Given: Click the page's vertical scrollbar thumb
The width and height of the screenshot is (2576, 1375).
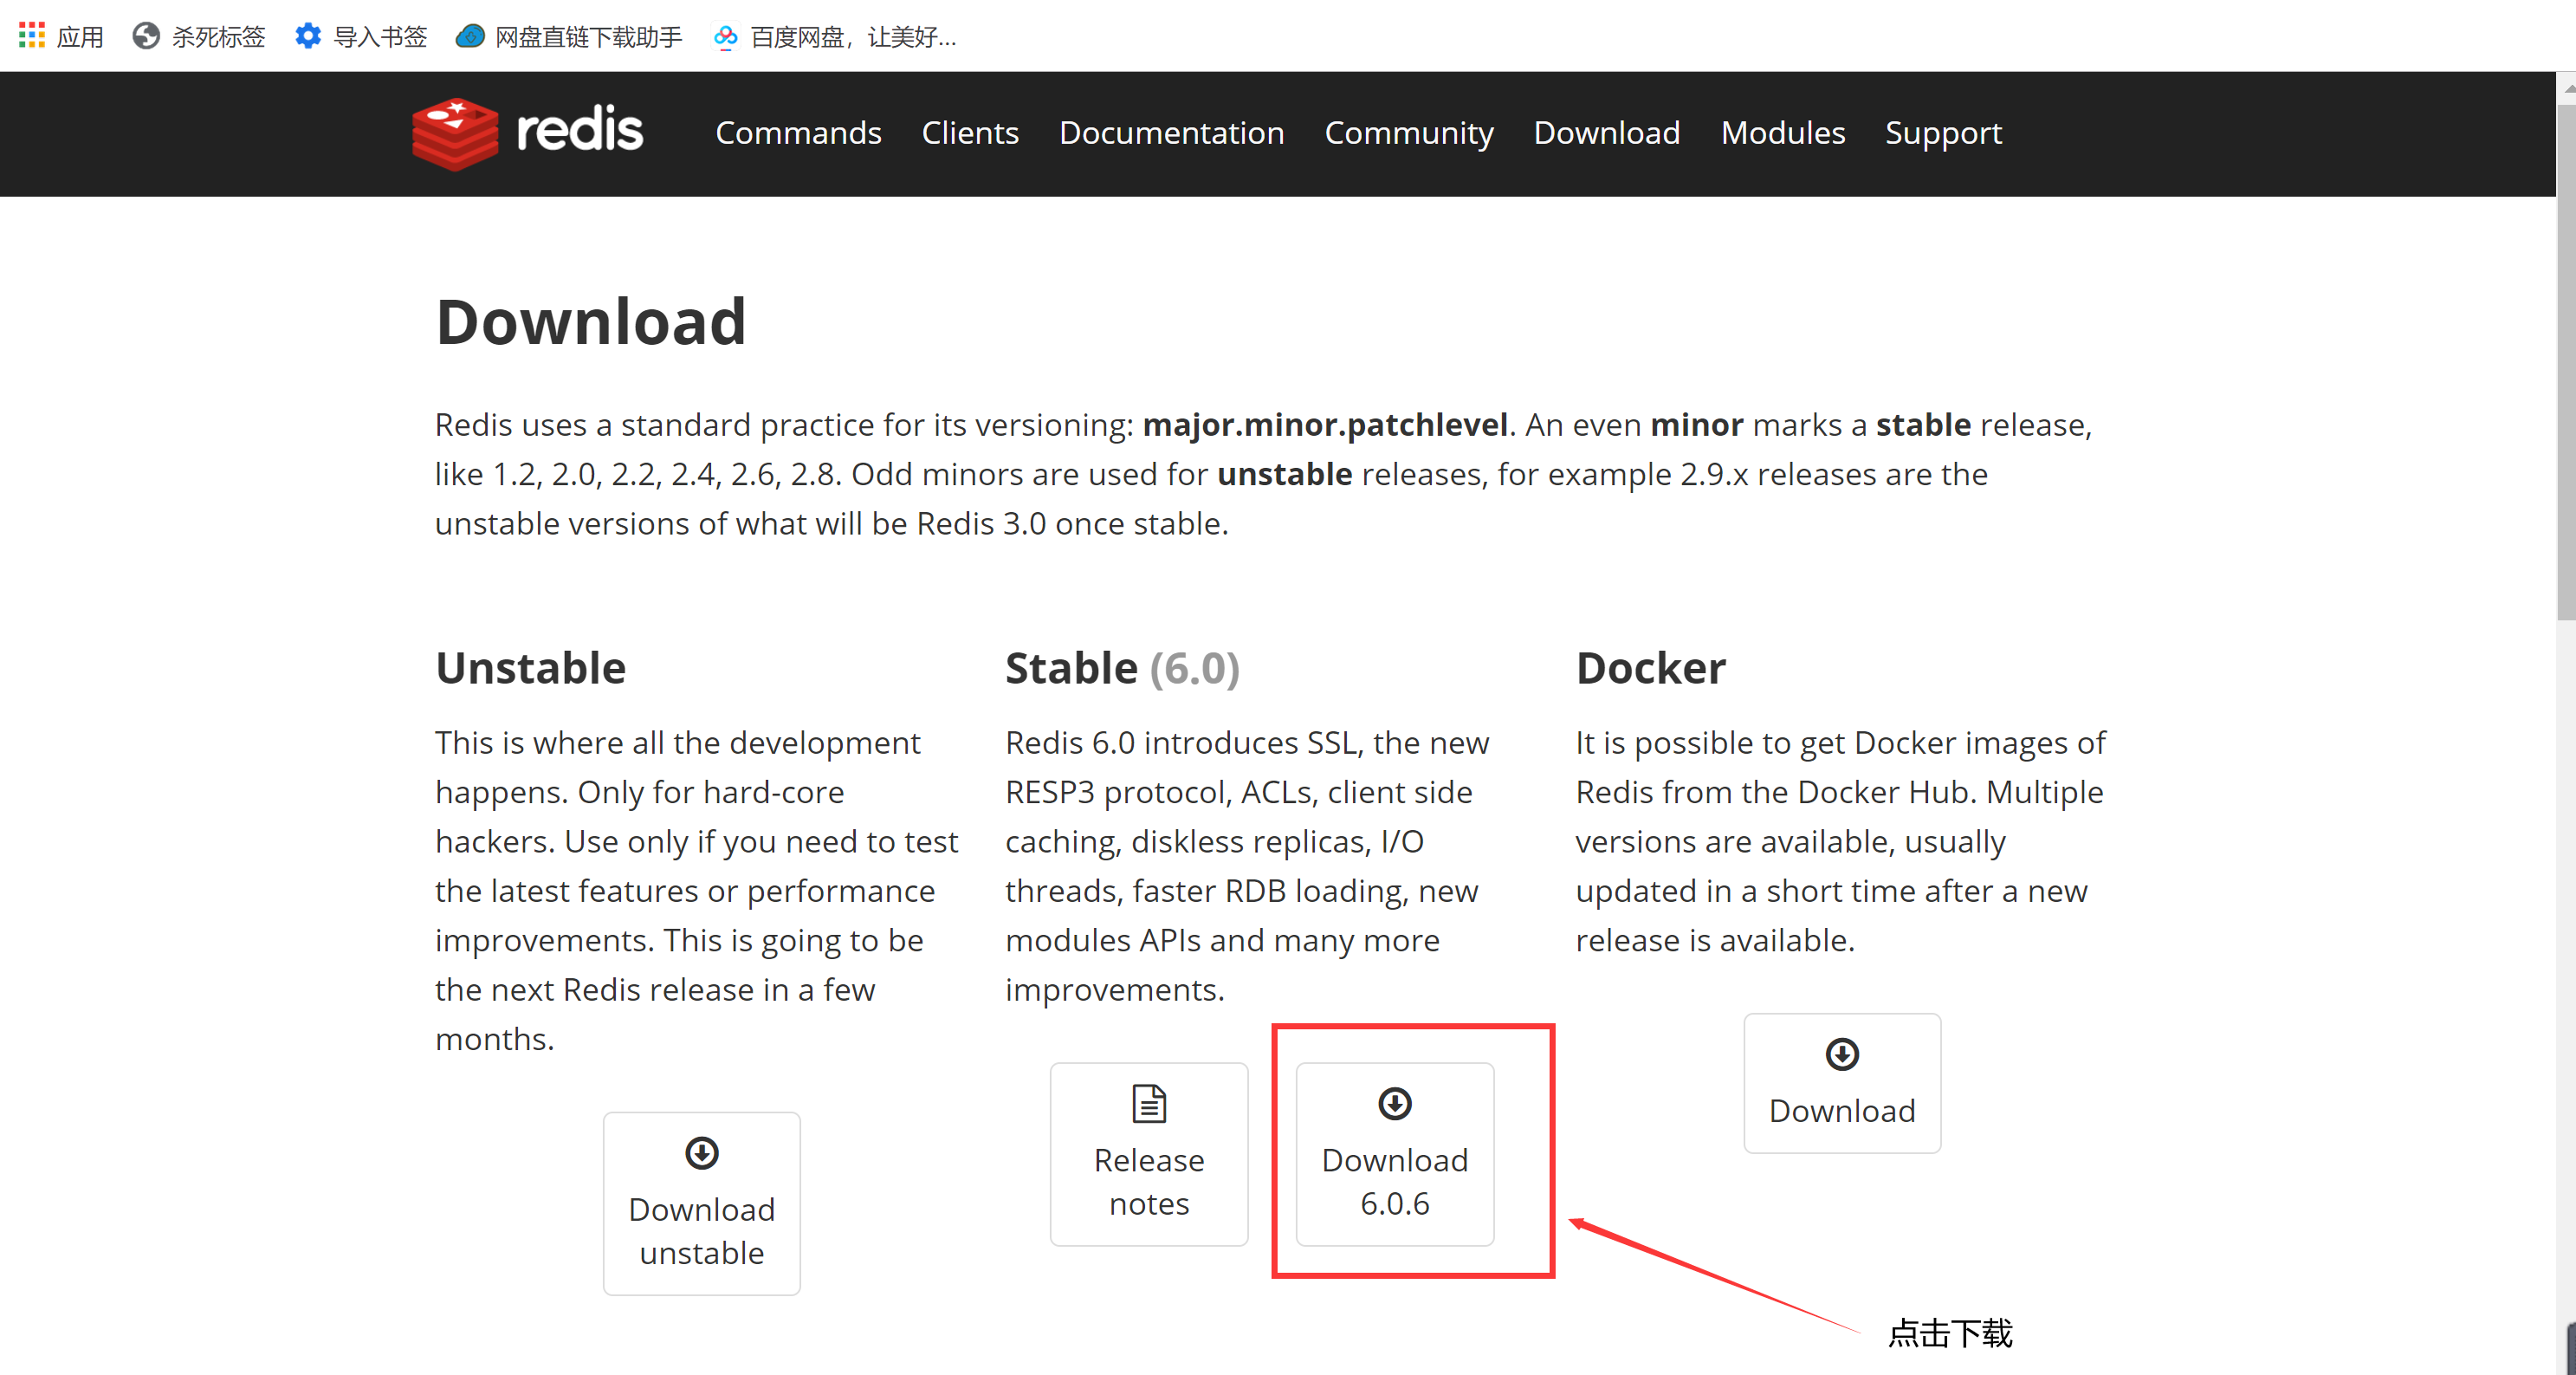Looking at the screenshot, I should click(2566, 360).
